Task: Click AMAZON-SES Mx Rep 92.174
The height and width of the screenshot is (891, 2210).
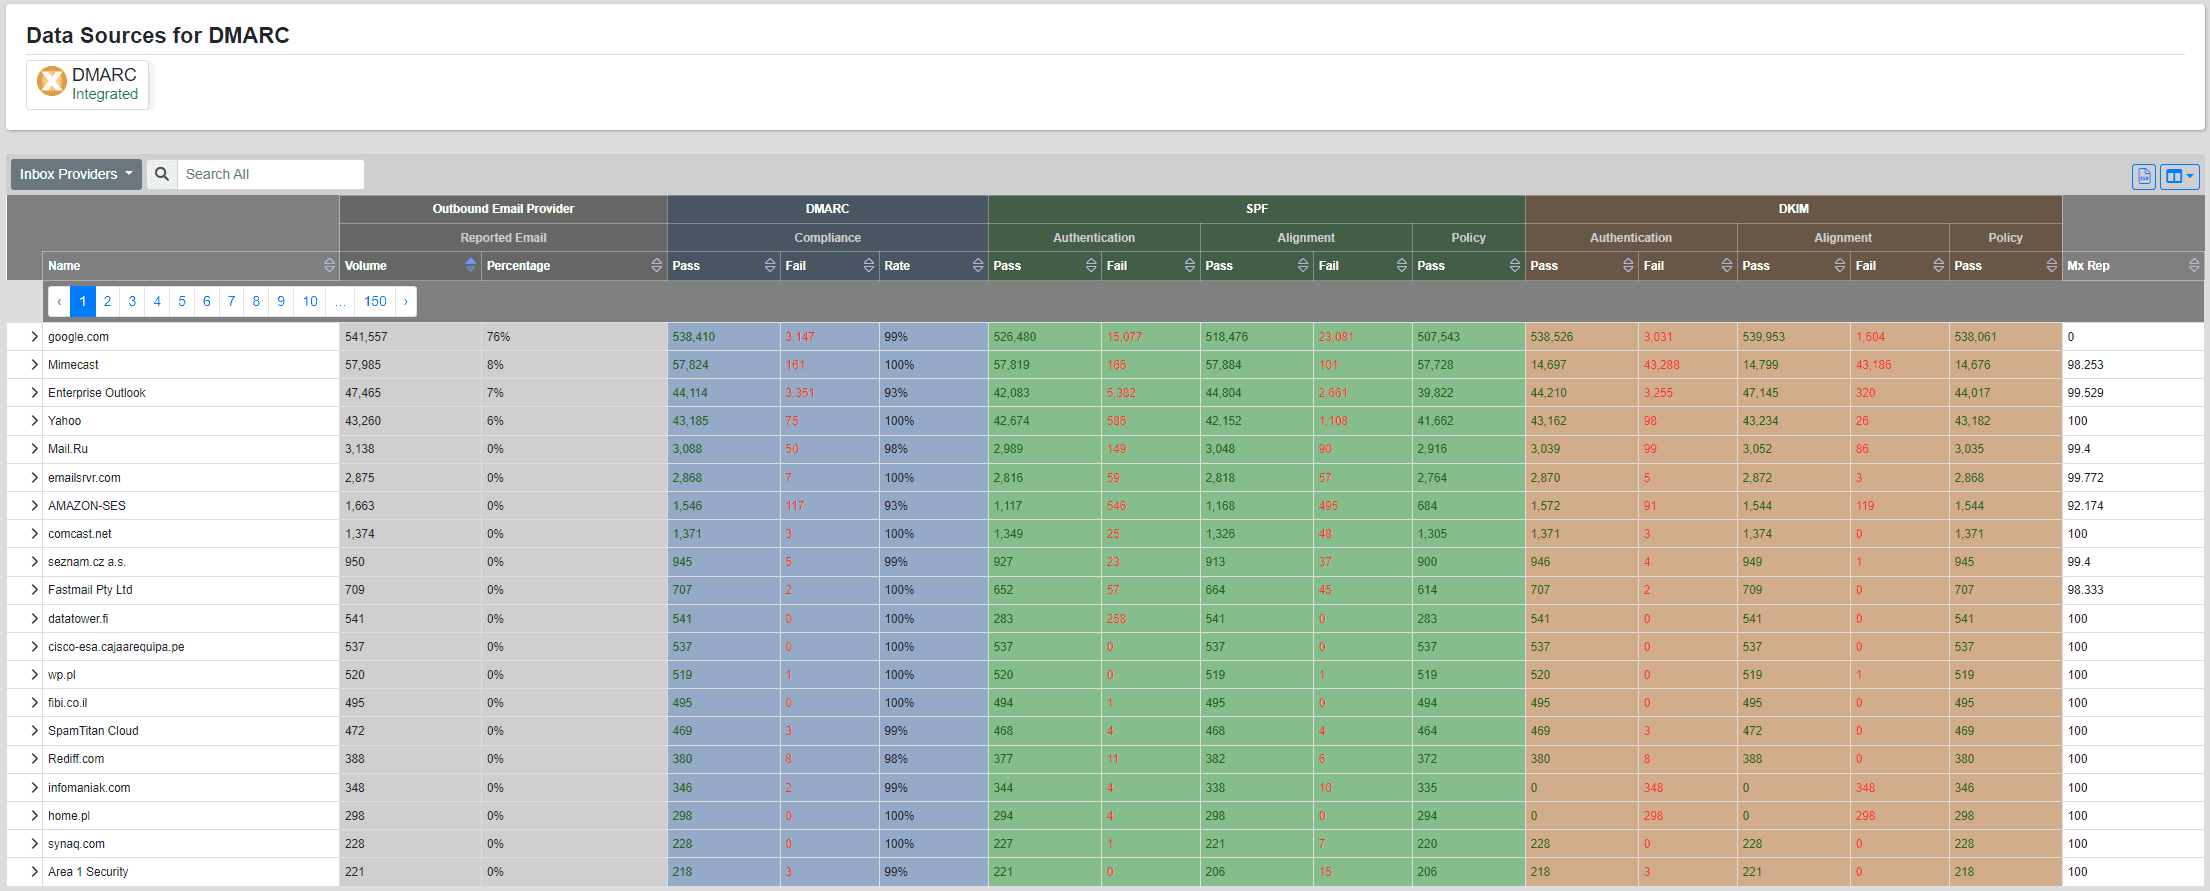Action: point(2085,506)
